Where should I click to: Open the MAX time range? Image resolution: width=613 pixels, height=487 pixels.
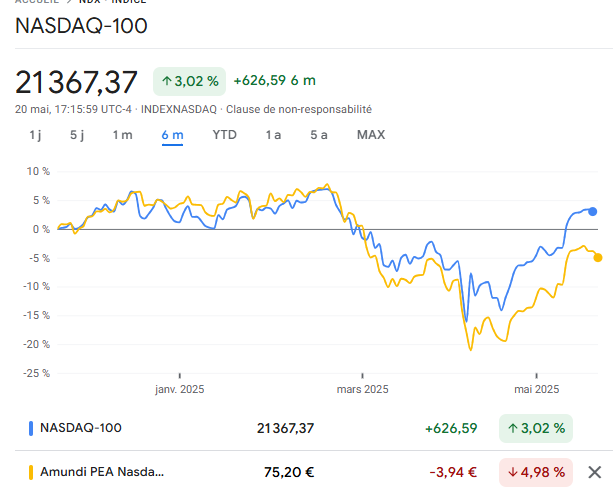click(x=371, y=135)
